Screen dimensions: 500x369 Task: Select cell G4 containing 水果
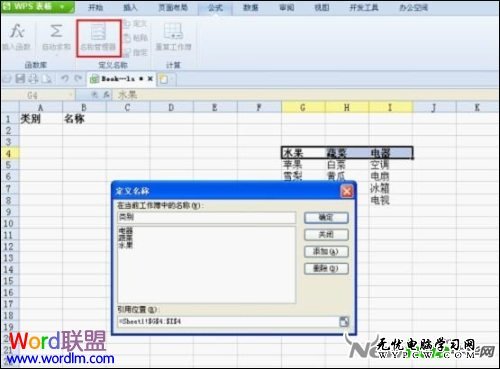pyautogui.click(x=303, y=153)
